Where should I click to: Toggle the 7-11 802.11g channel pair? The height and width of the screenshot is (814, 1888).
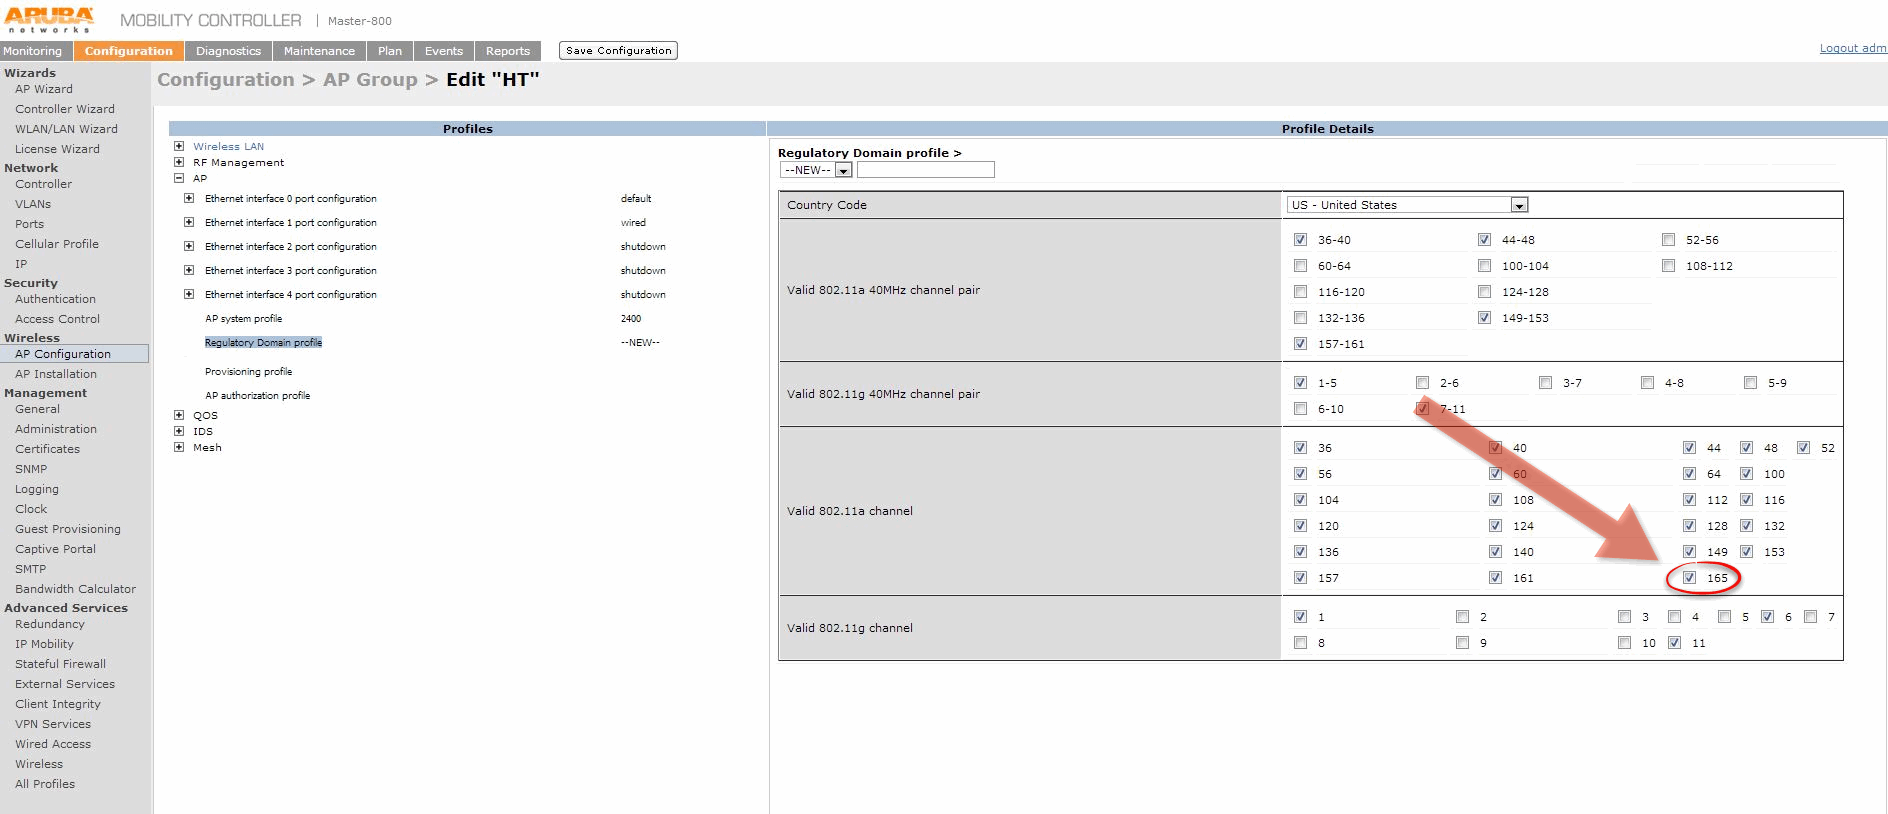click(1422, 408)
